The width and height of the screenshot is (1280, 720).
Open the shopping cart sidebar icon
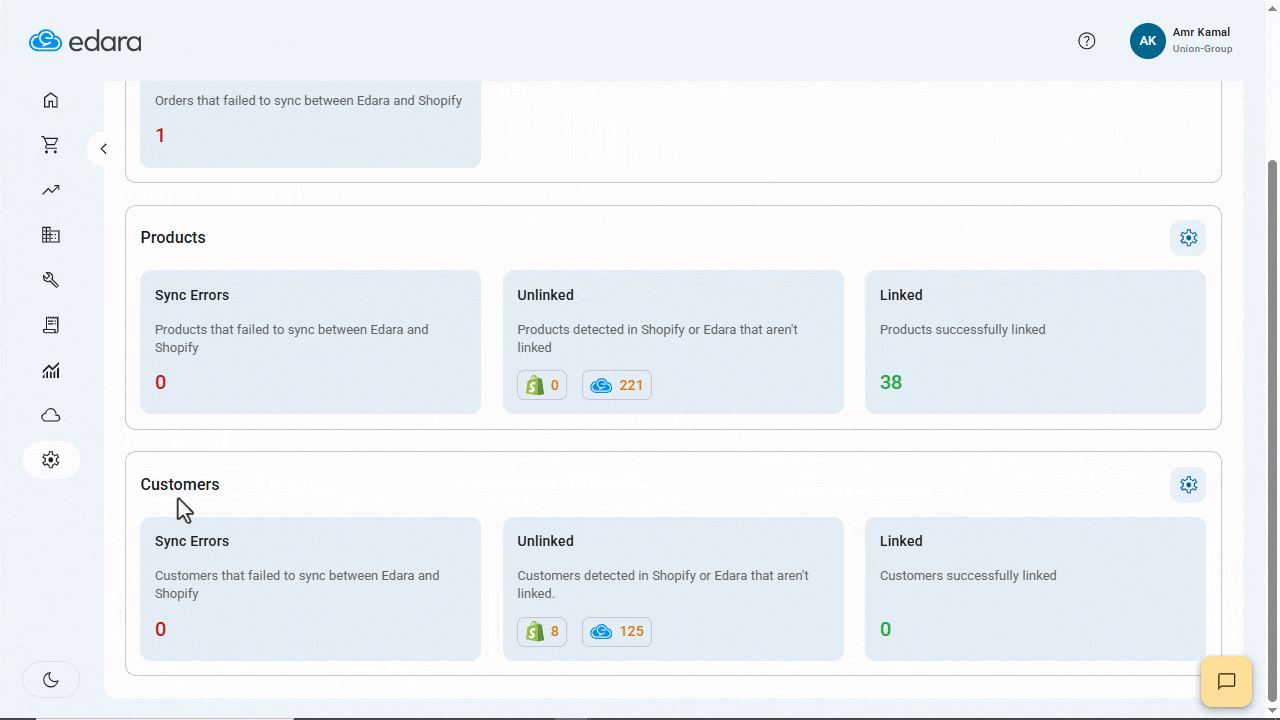point(51,145)
